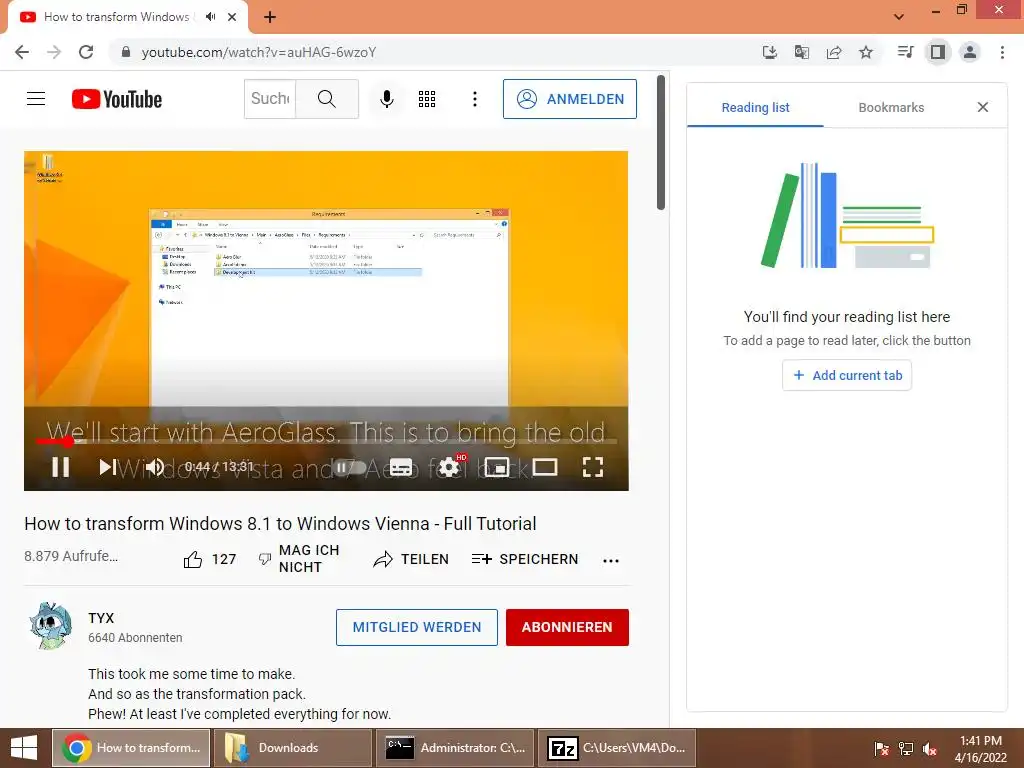The height and width of the screenshot is (768, 1024).
Task: Subscribe with ABONNIEREN button
Action: tap(567, 627)
